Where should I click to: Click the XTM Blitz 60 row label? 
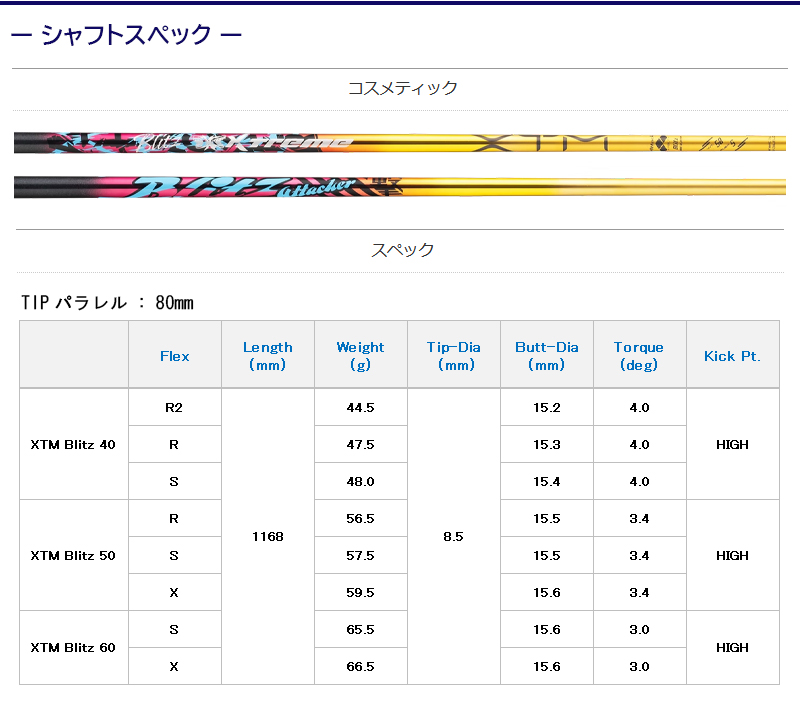click(73, 647)
